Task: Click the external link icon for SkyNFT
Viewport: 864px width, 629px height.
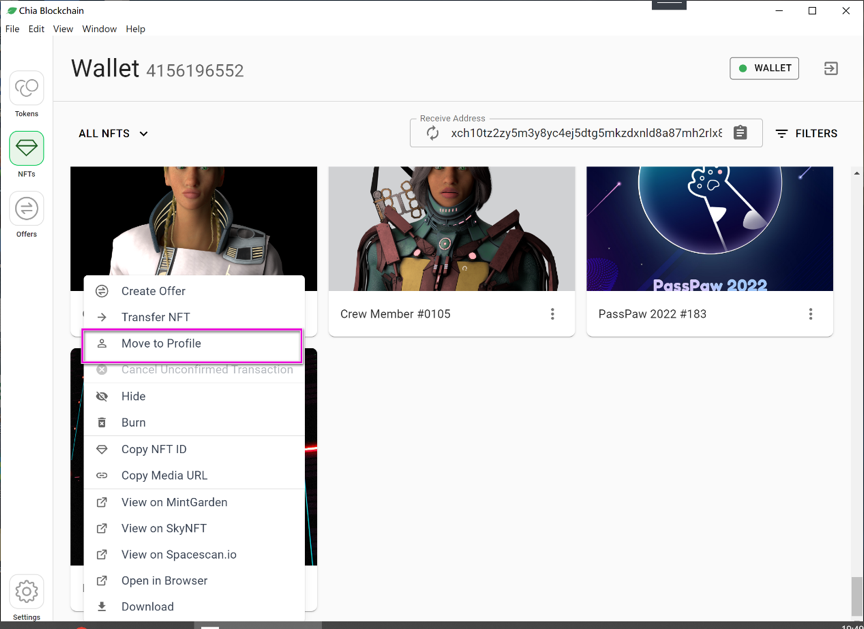Action: point(102,528)
